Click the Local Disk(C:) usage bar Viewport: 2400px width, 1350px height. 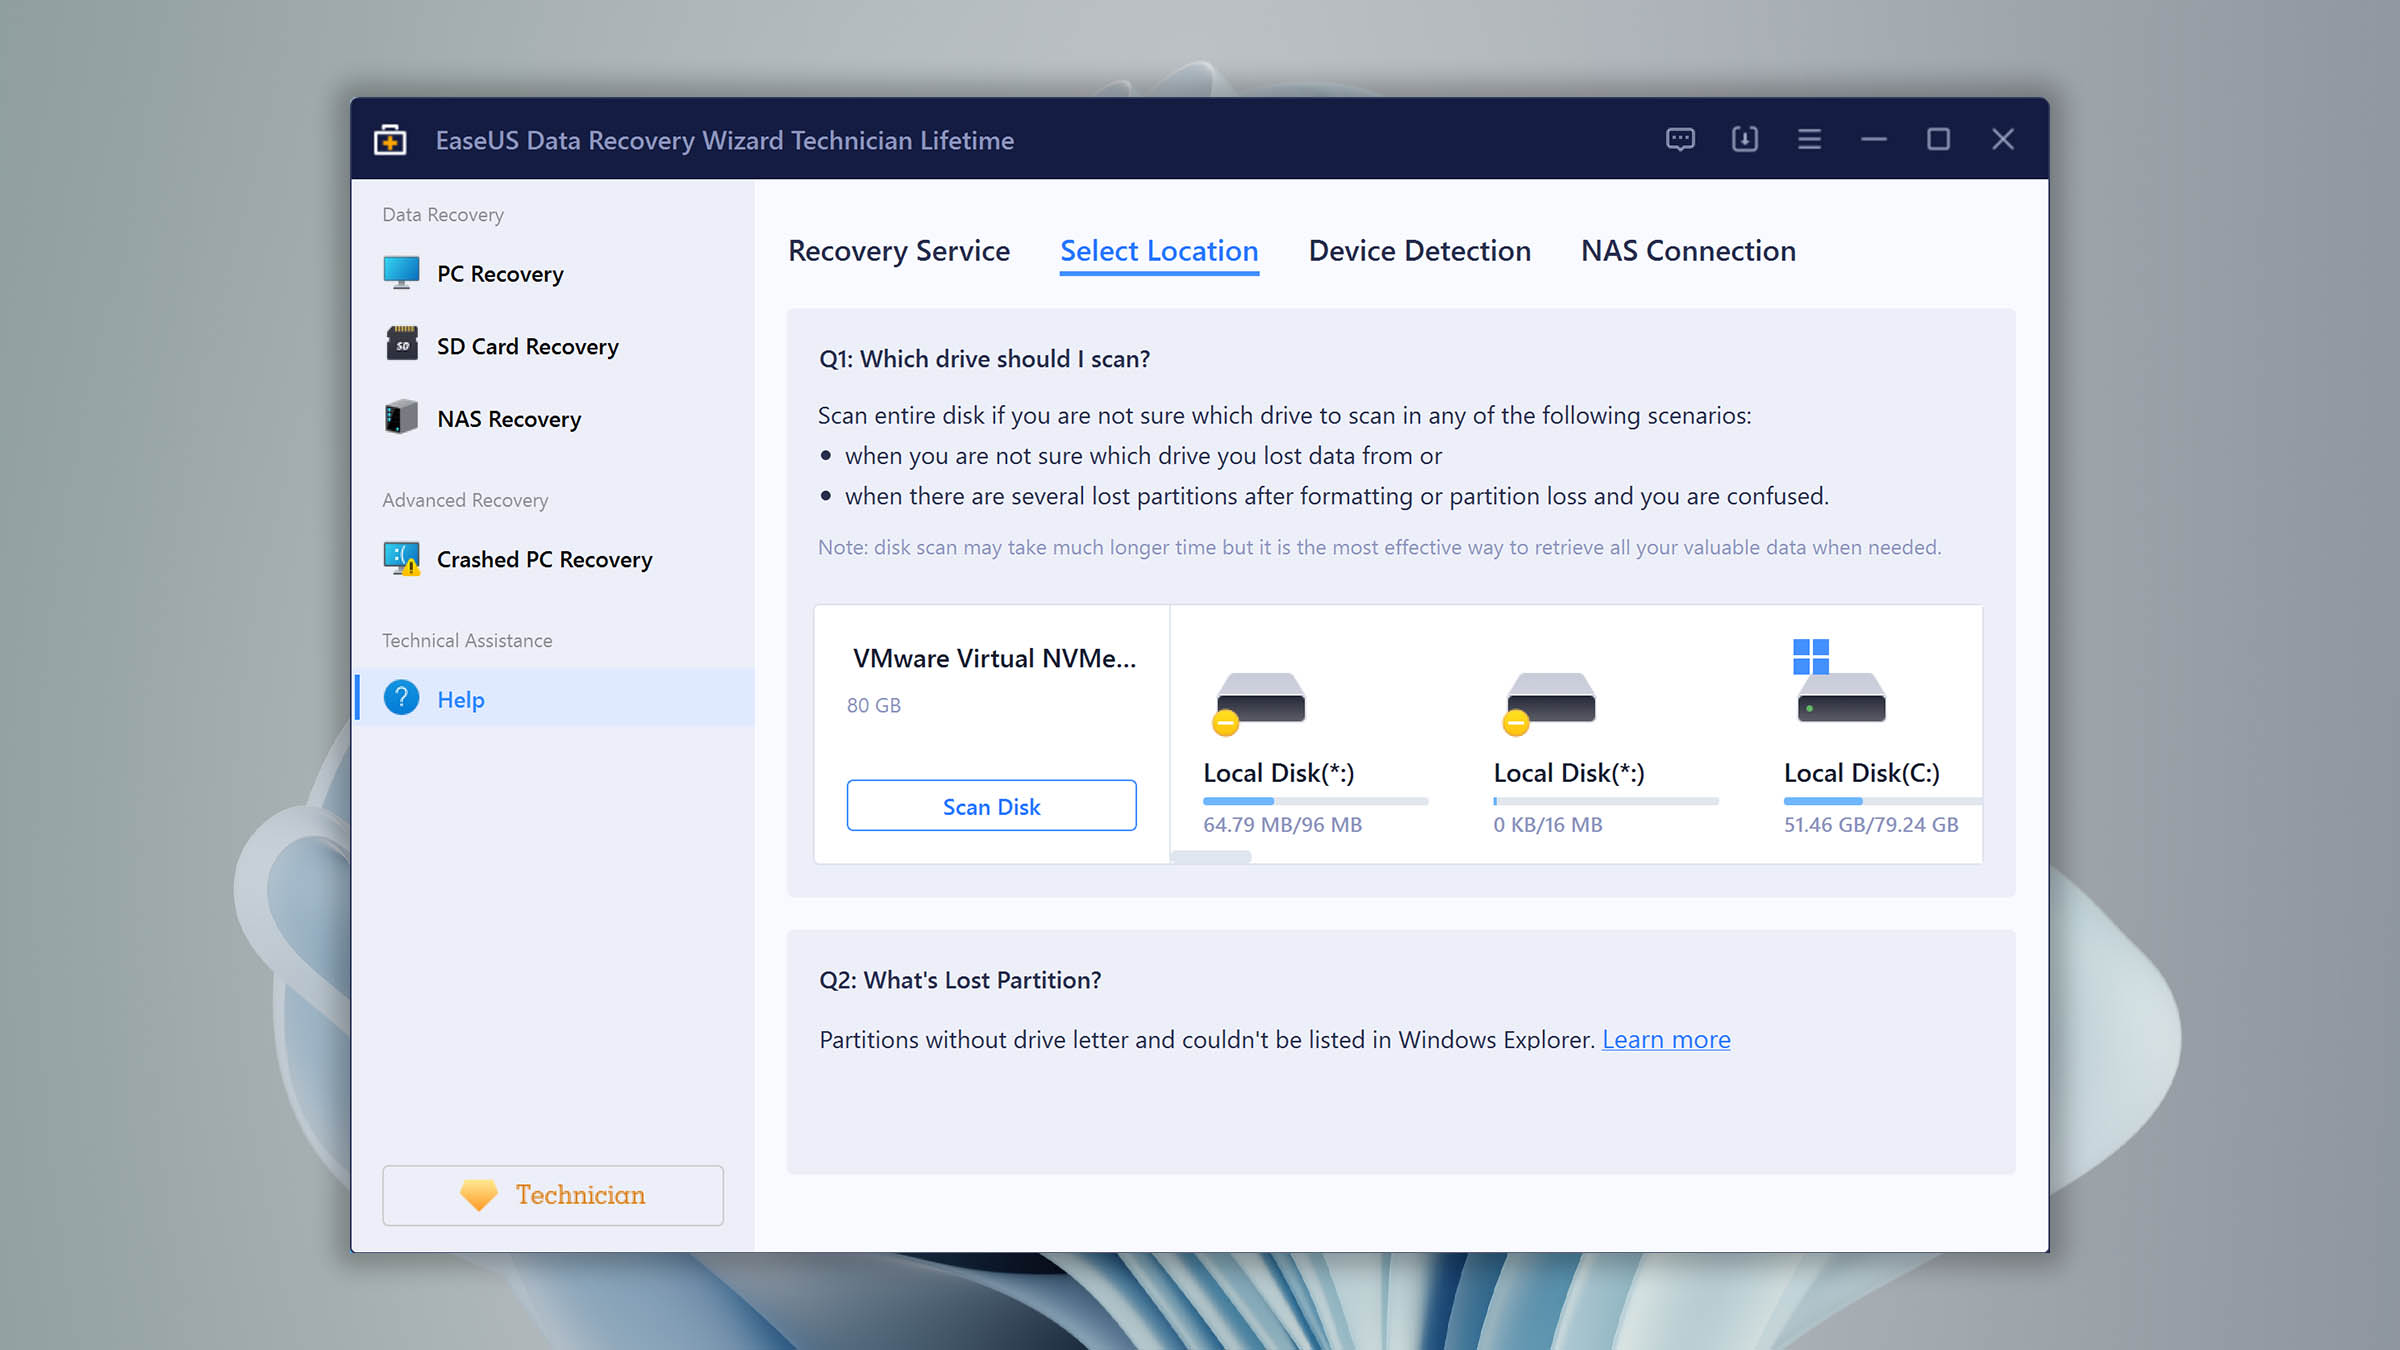pos(1882,801)
